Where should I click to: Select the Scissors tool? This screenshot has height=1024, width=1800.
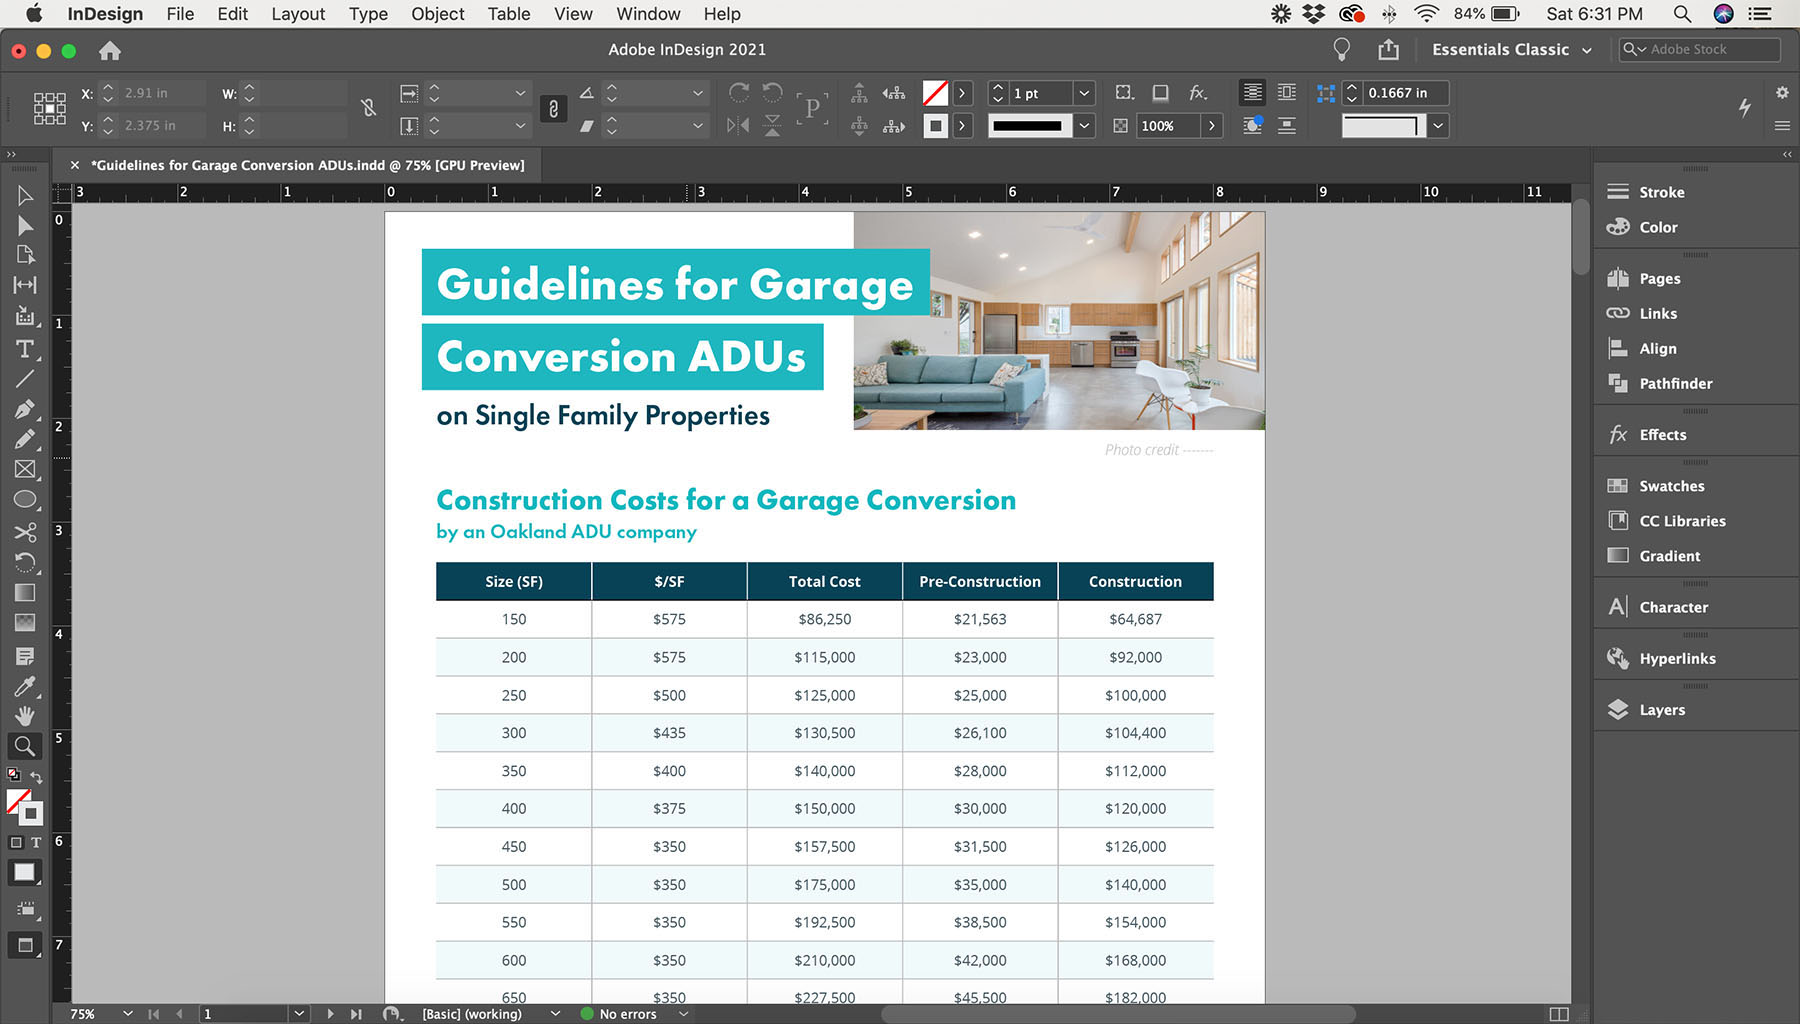click(25, 532)
